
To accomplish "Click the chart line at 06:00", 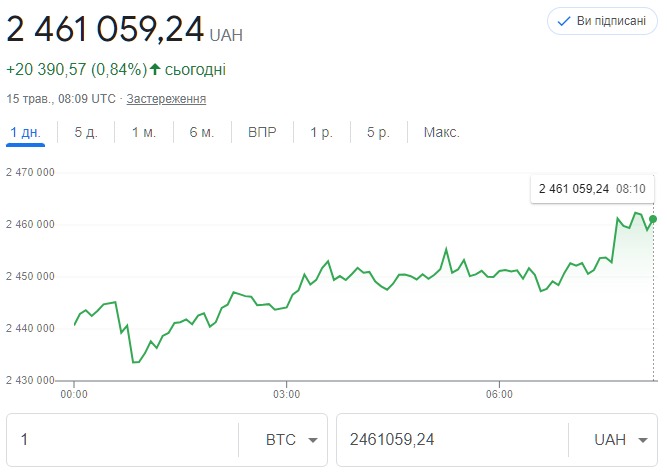I will click(500, 271).
